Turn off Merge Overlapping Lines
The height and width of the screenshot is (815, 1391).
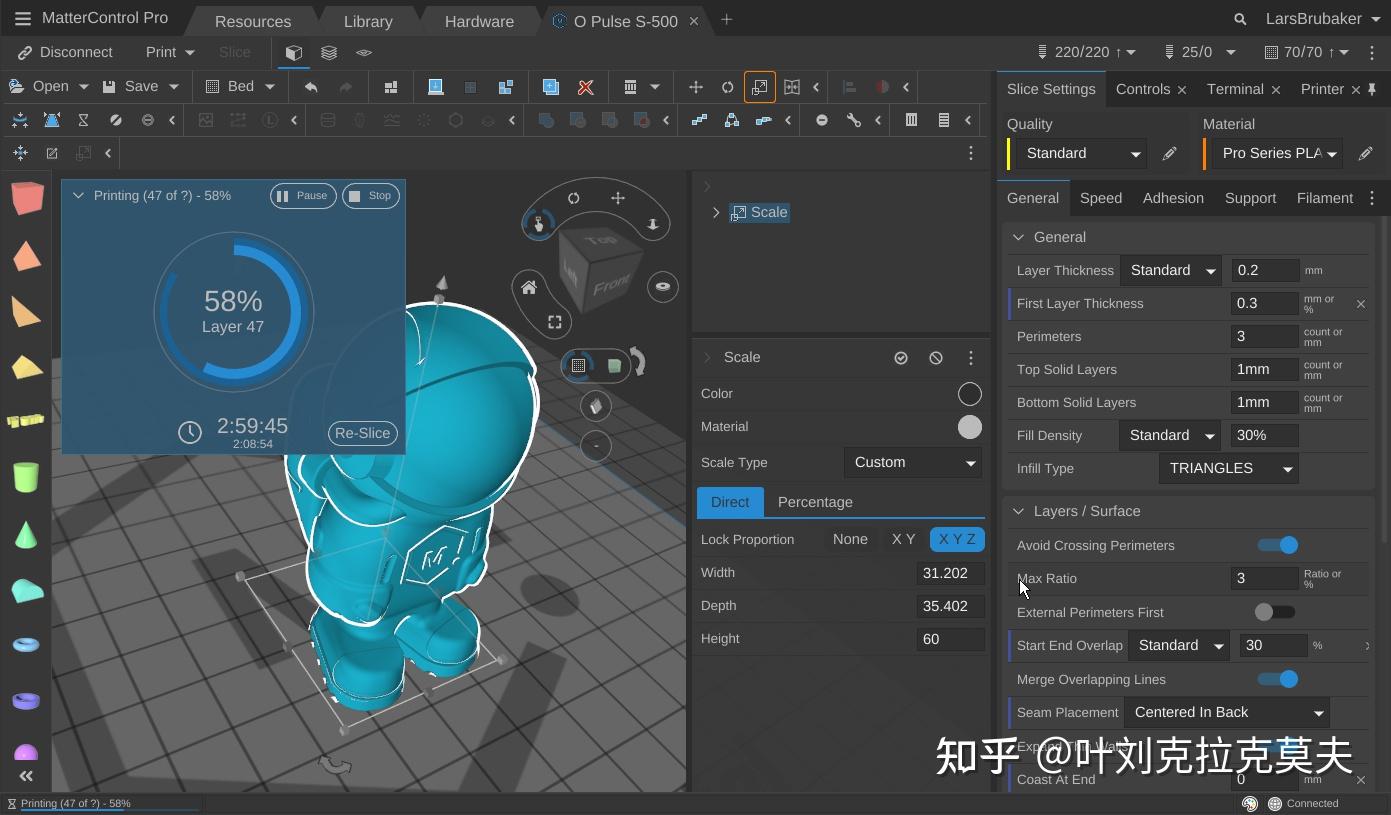pos(1277,679)
